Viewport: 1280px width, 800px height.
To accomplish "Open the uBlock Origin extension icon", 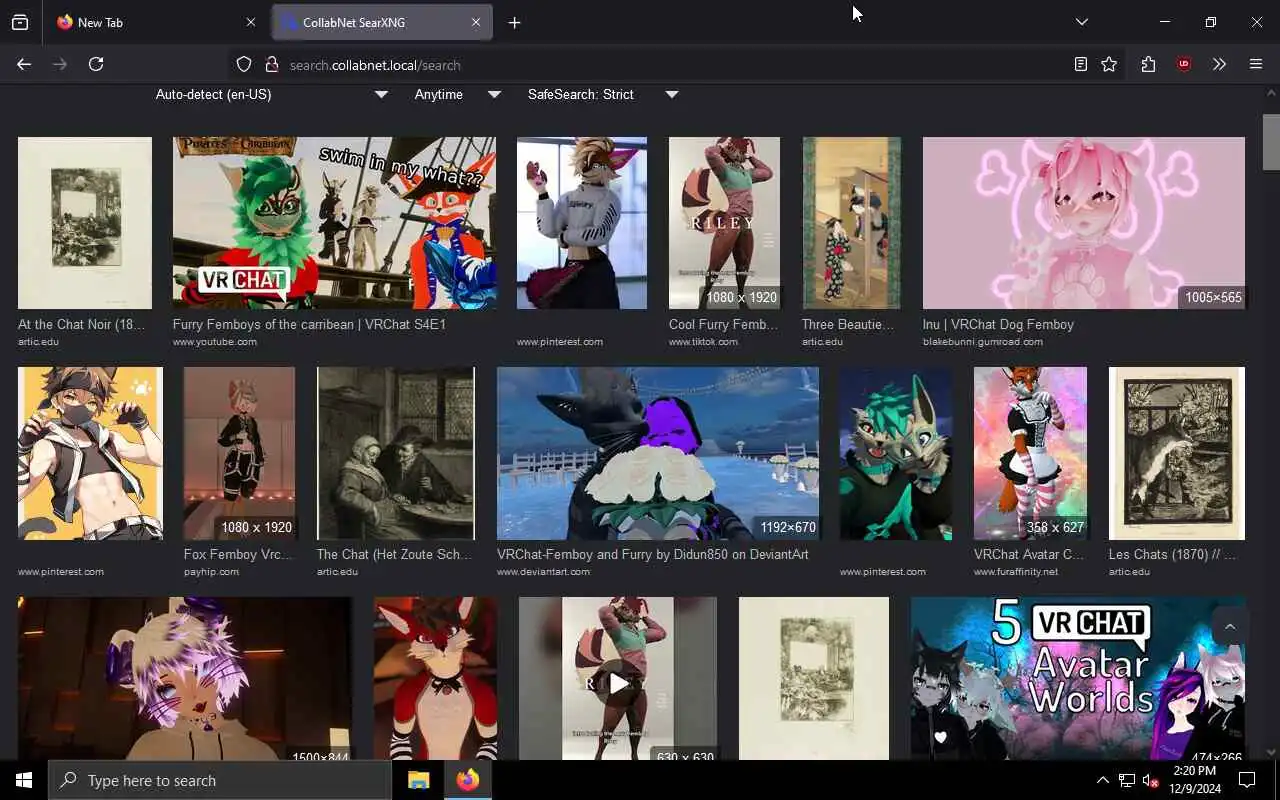I will (x=1184, y=64).
